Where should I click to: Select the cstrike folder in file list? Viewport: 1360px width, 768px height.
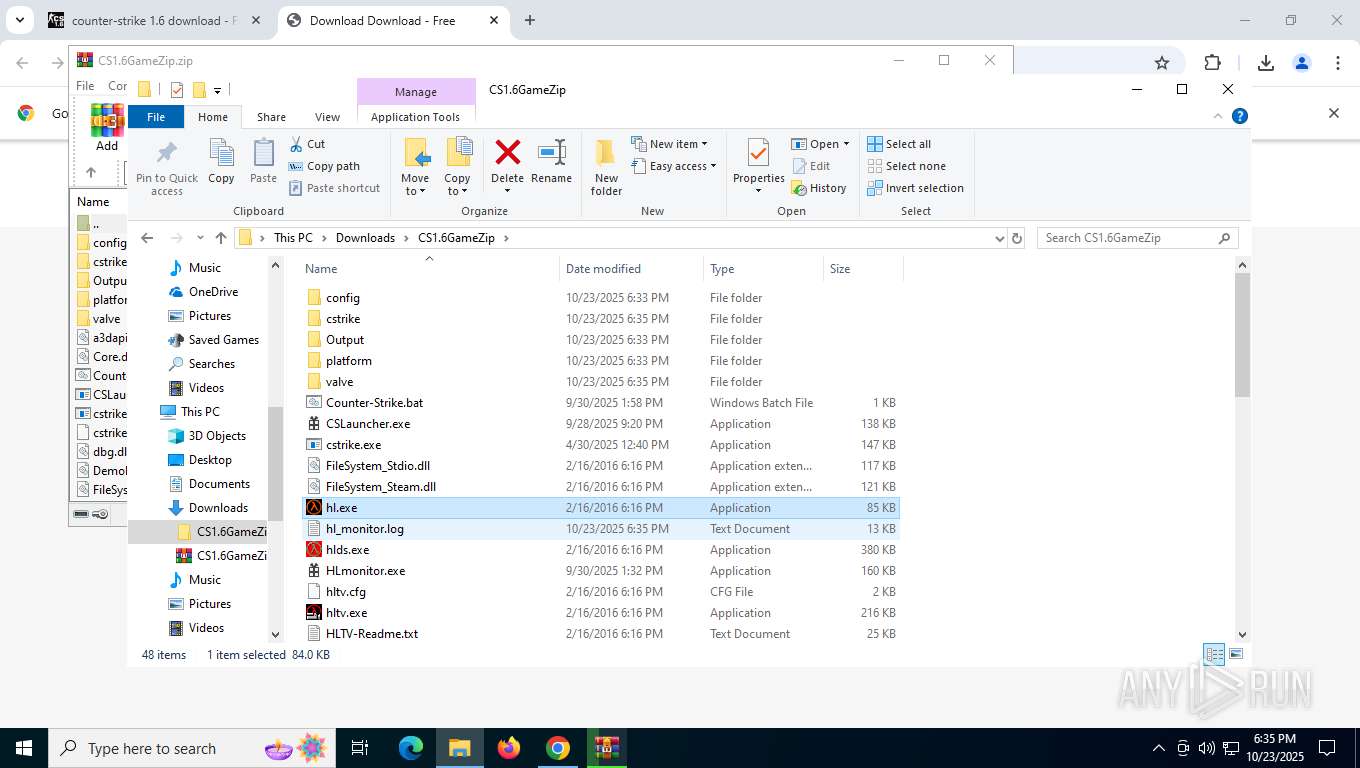(x=601, y=319)
